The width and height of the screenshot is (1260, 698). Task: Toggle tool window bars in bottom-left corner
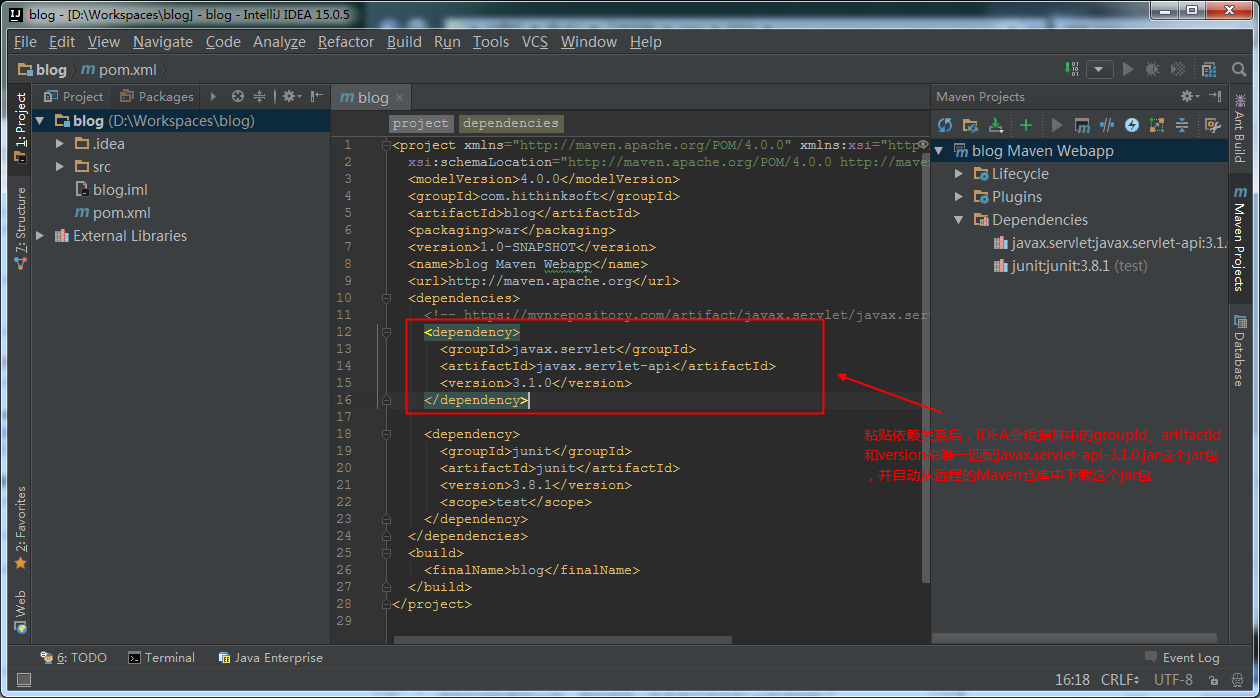[23, 680]
